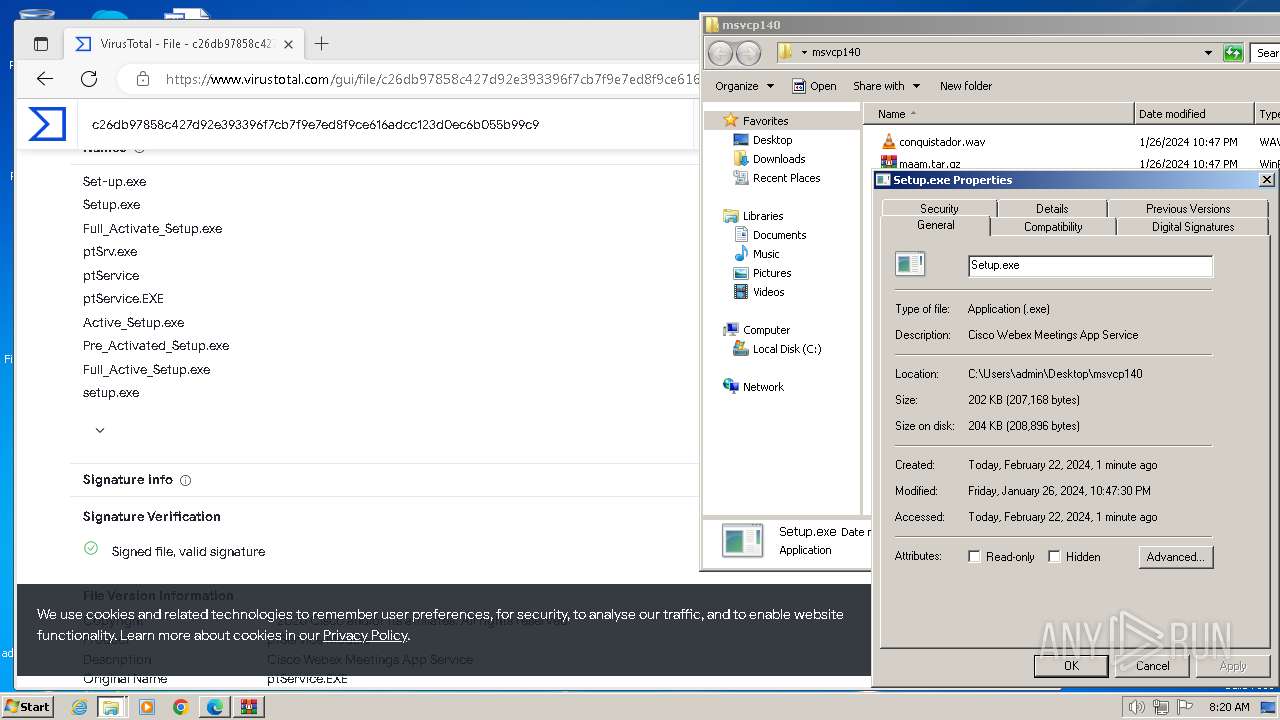Switch to Edge in the taskbar

[214, 707]
